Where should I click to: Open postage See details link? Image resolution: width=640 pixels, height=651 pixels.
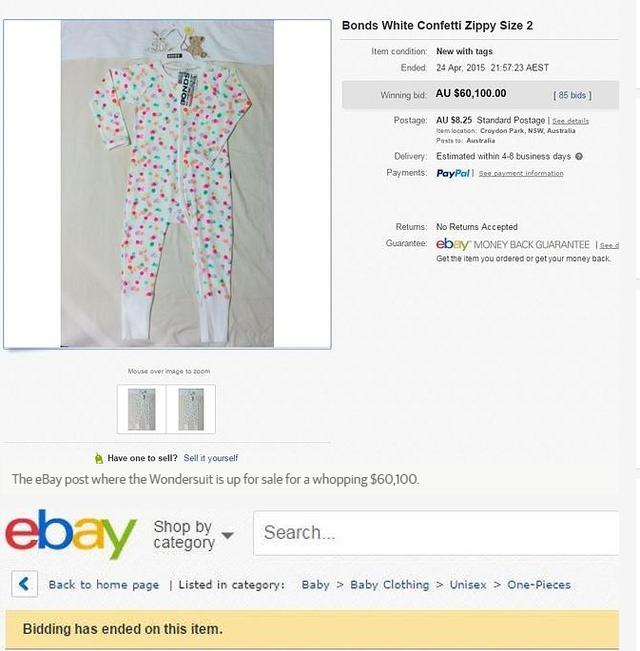(x=570, y=121)
